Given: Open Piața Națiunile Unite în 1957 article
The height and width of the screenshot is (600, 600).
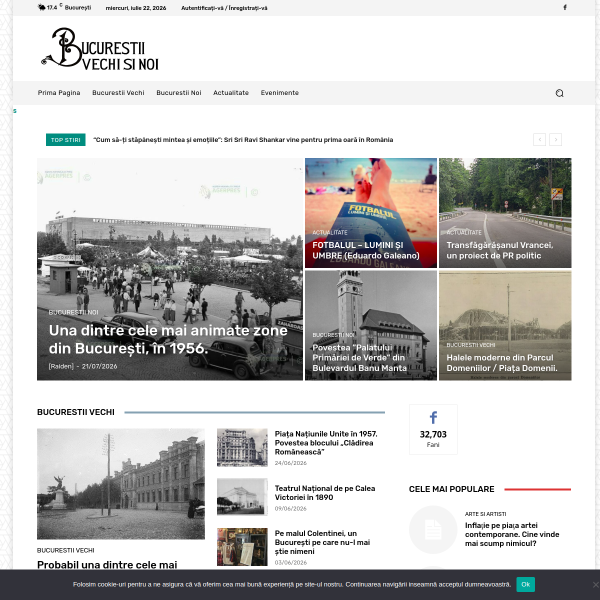Looking at the screenshot, I should click(x=326, y=443).
